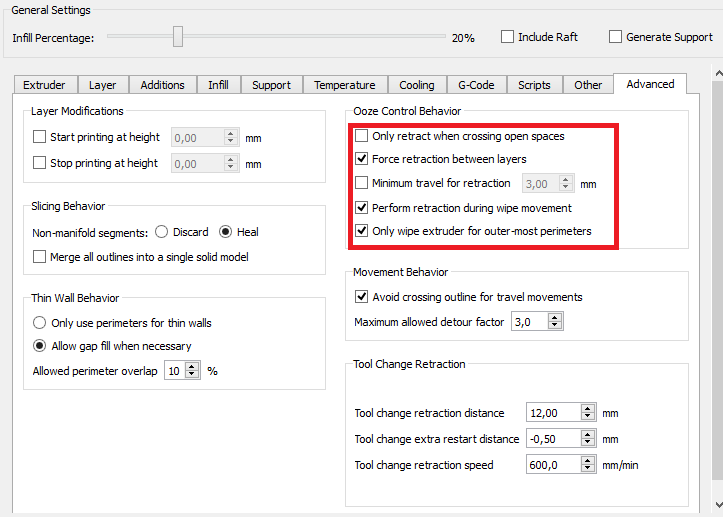The image size is (723, 518).
Task: Check the Generate Support option
Action: click(615, 37)
